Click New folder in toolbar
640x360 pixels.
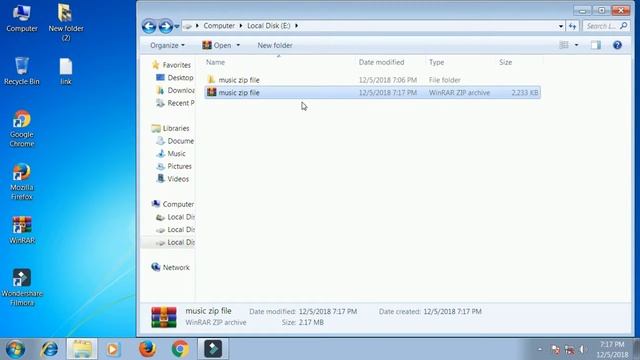click(x=275, y=45)
